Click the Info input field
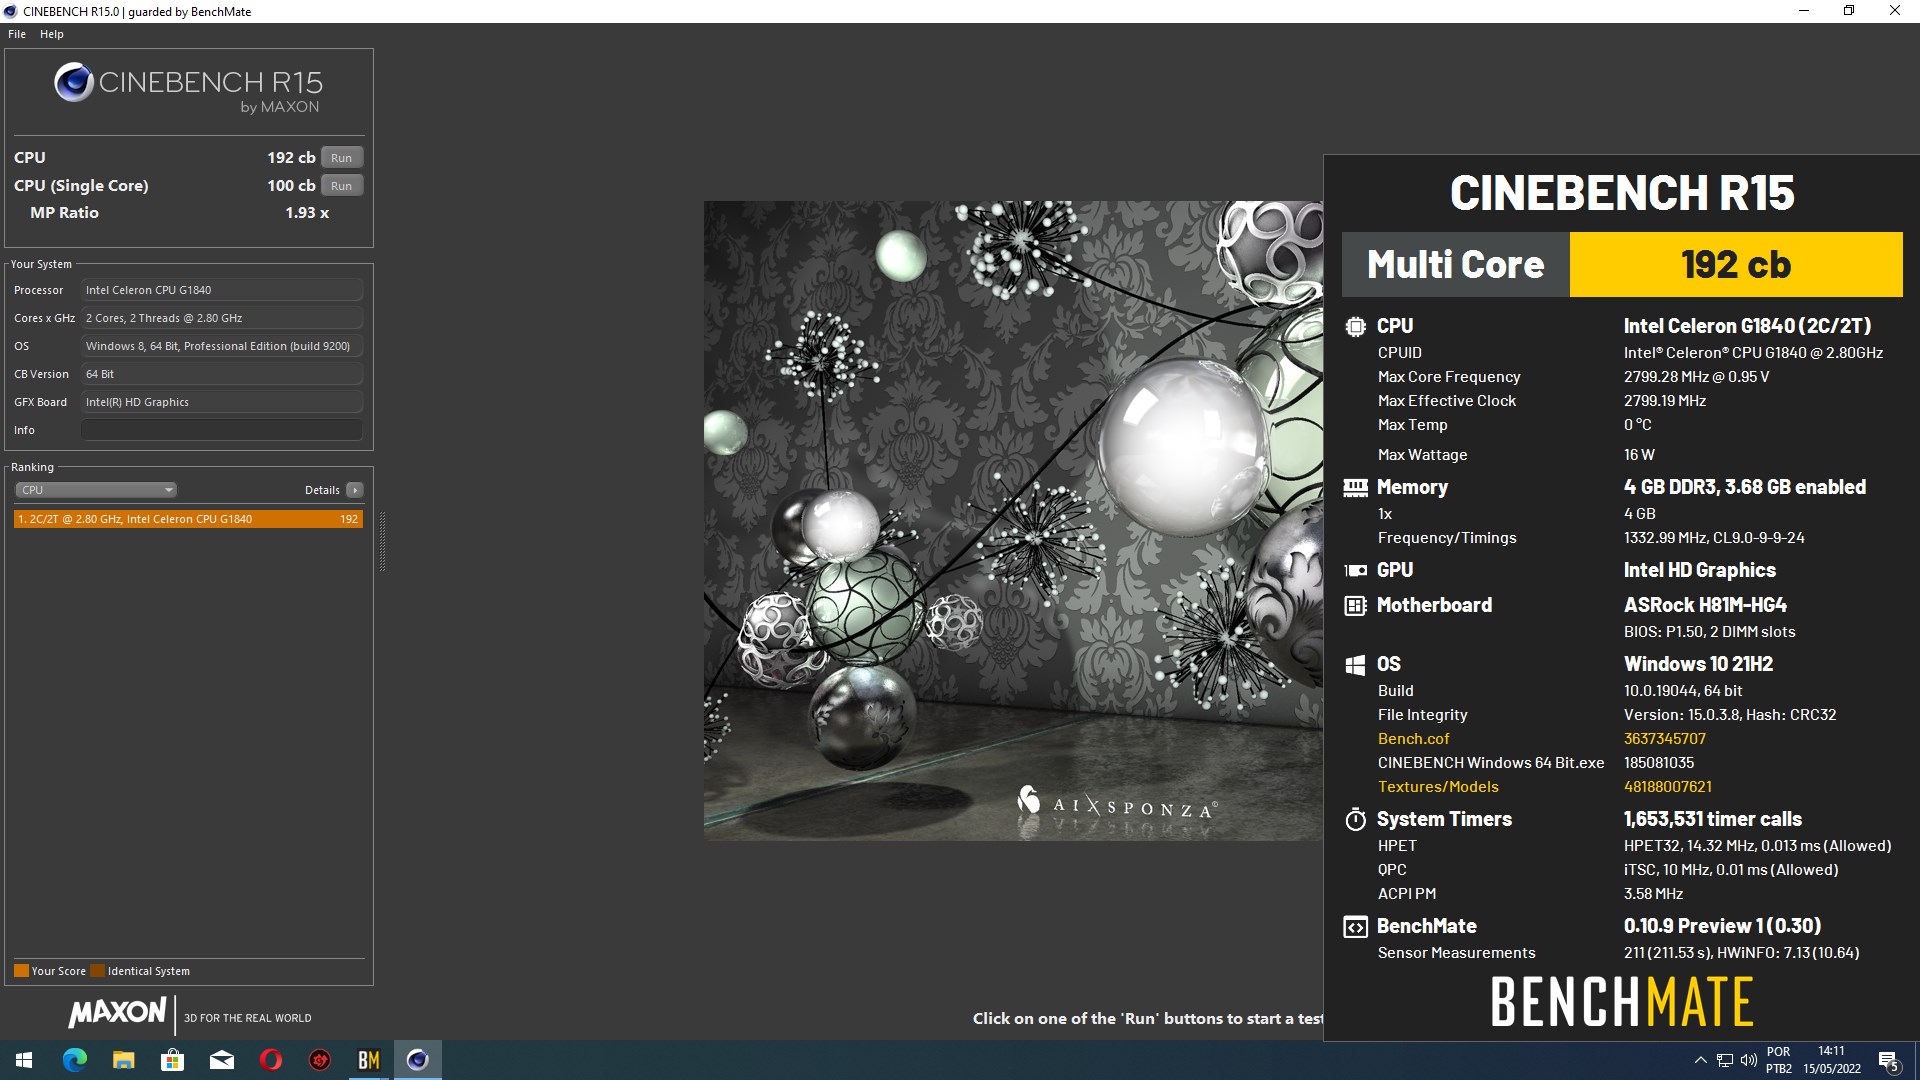 [x=222, y=430]
